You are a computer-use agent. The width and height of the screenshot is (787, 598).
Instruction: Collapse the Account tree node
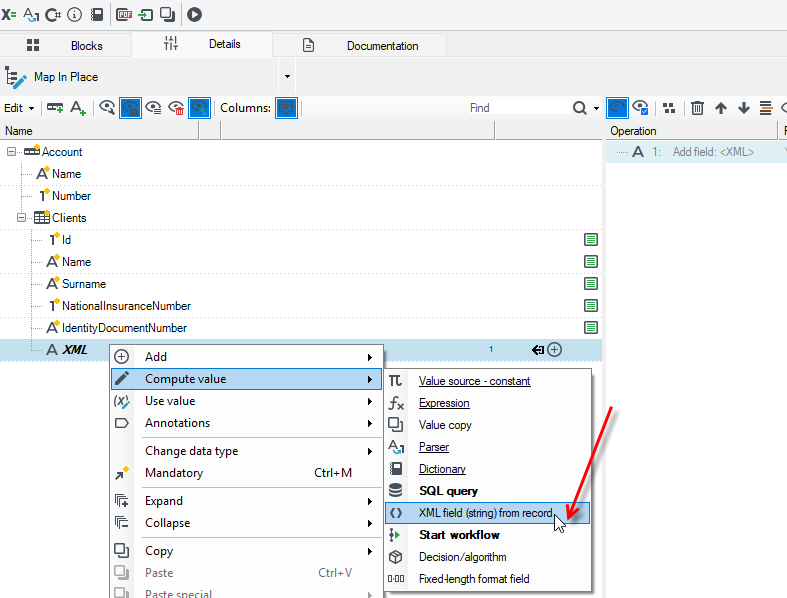11,152
